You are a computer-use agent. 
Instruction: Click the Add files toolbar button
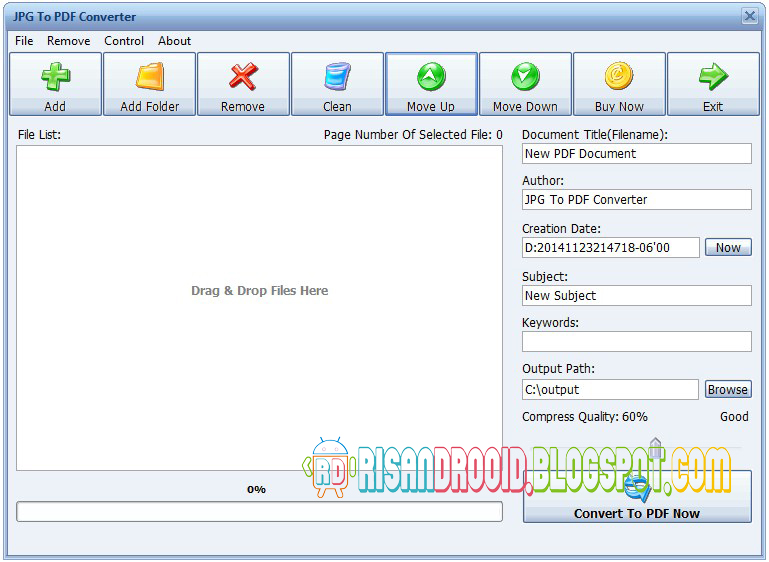[x=55, y=84]
